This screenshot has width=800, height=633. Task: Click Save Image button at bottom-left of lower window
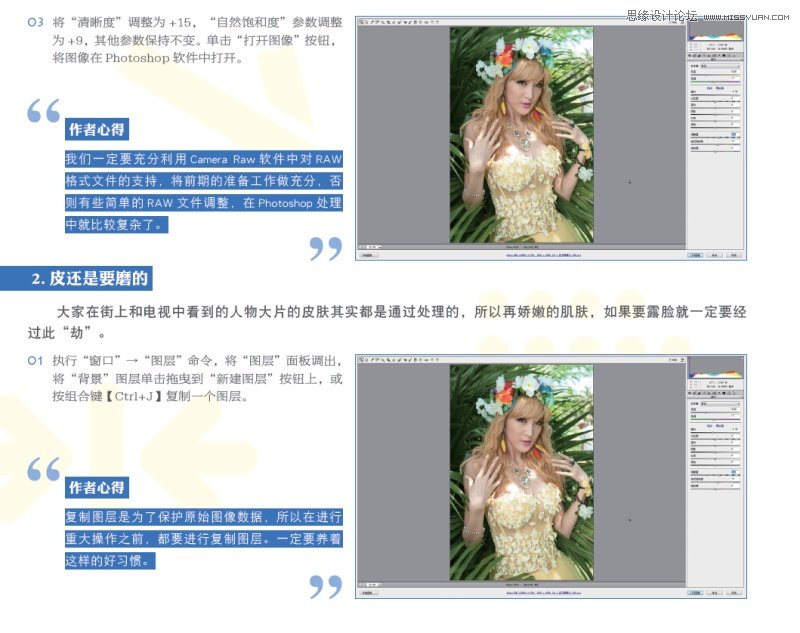(x=369, y=593)
